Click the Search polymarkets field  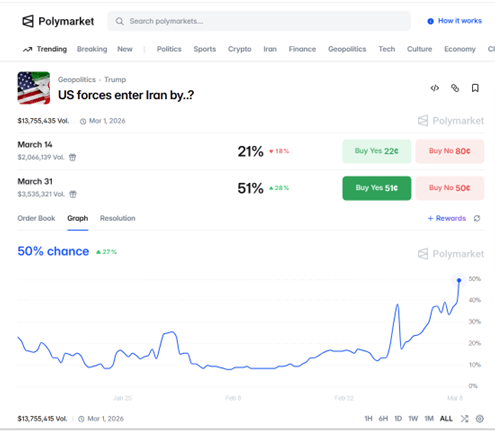point(259,21)
